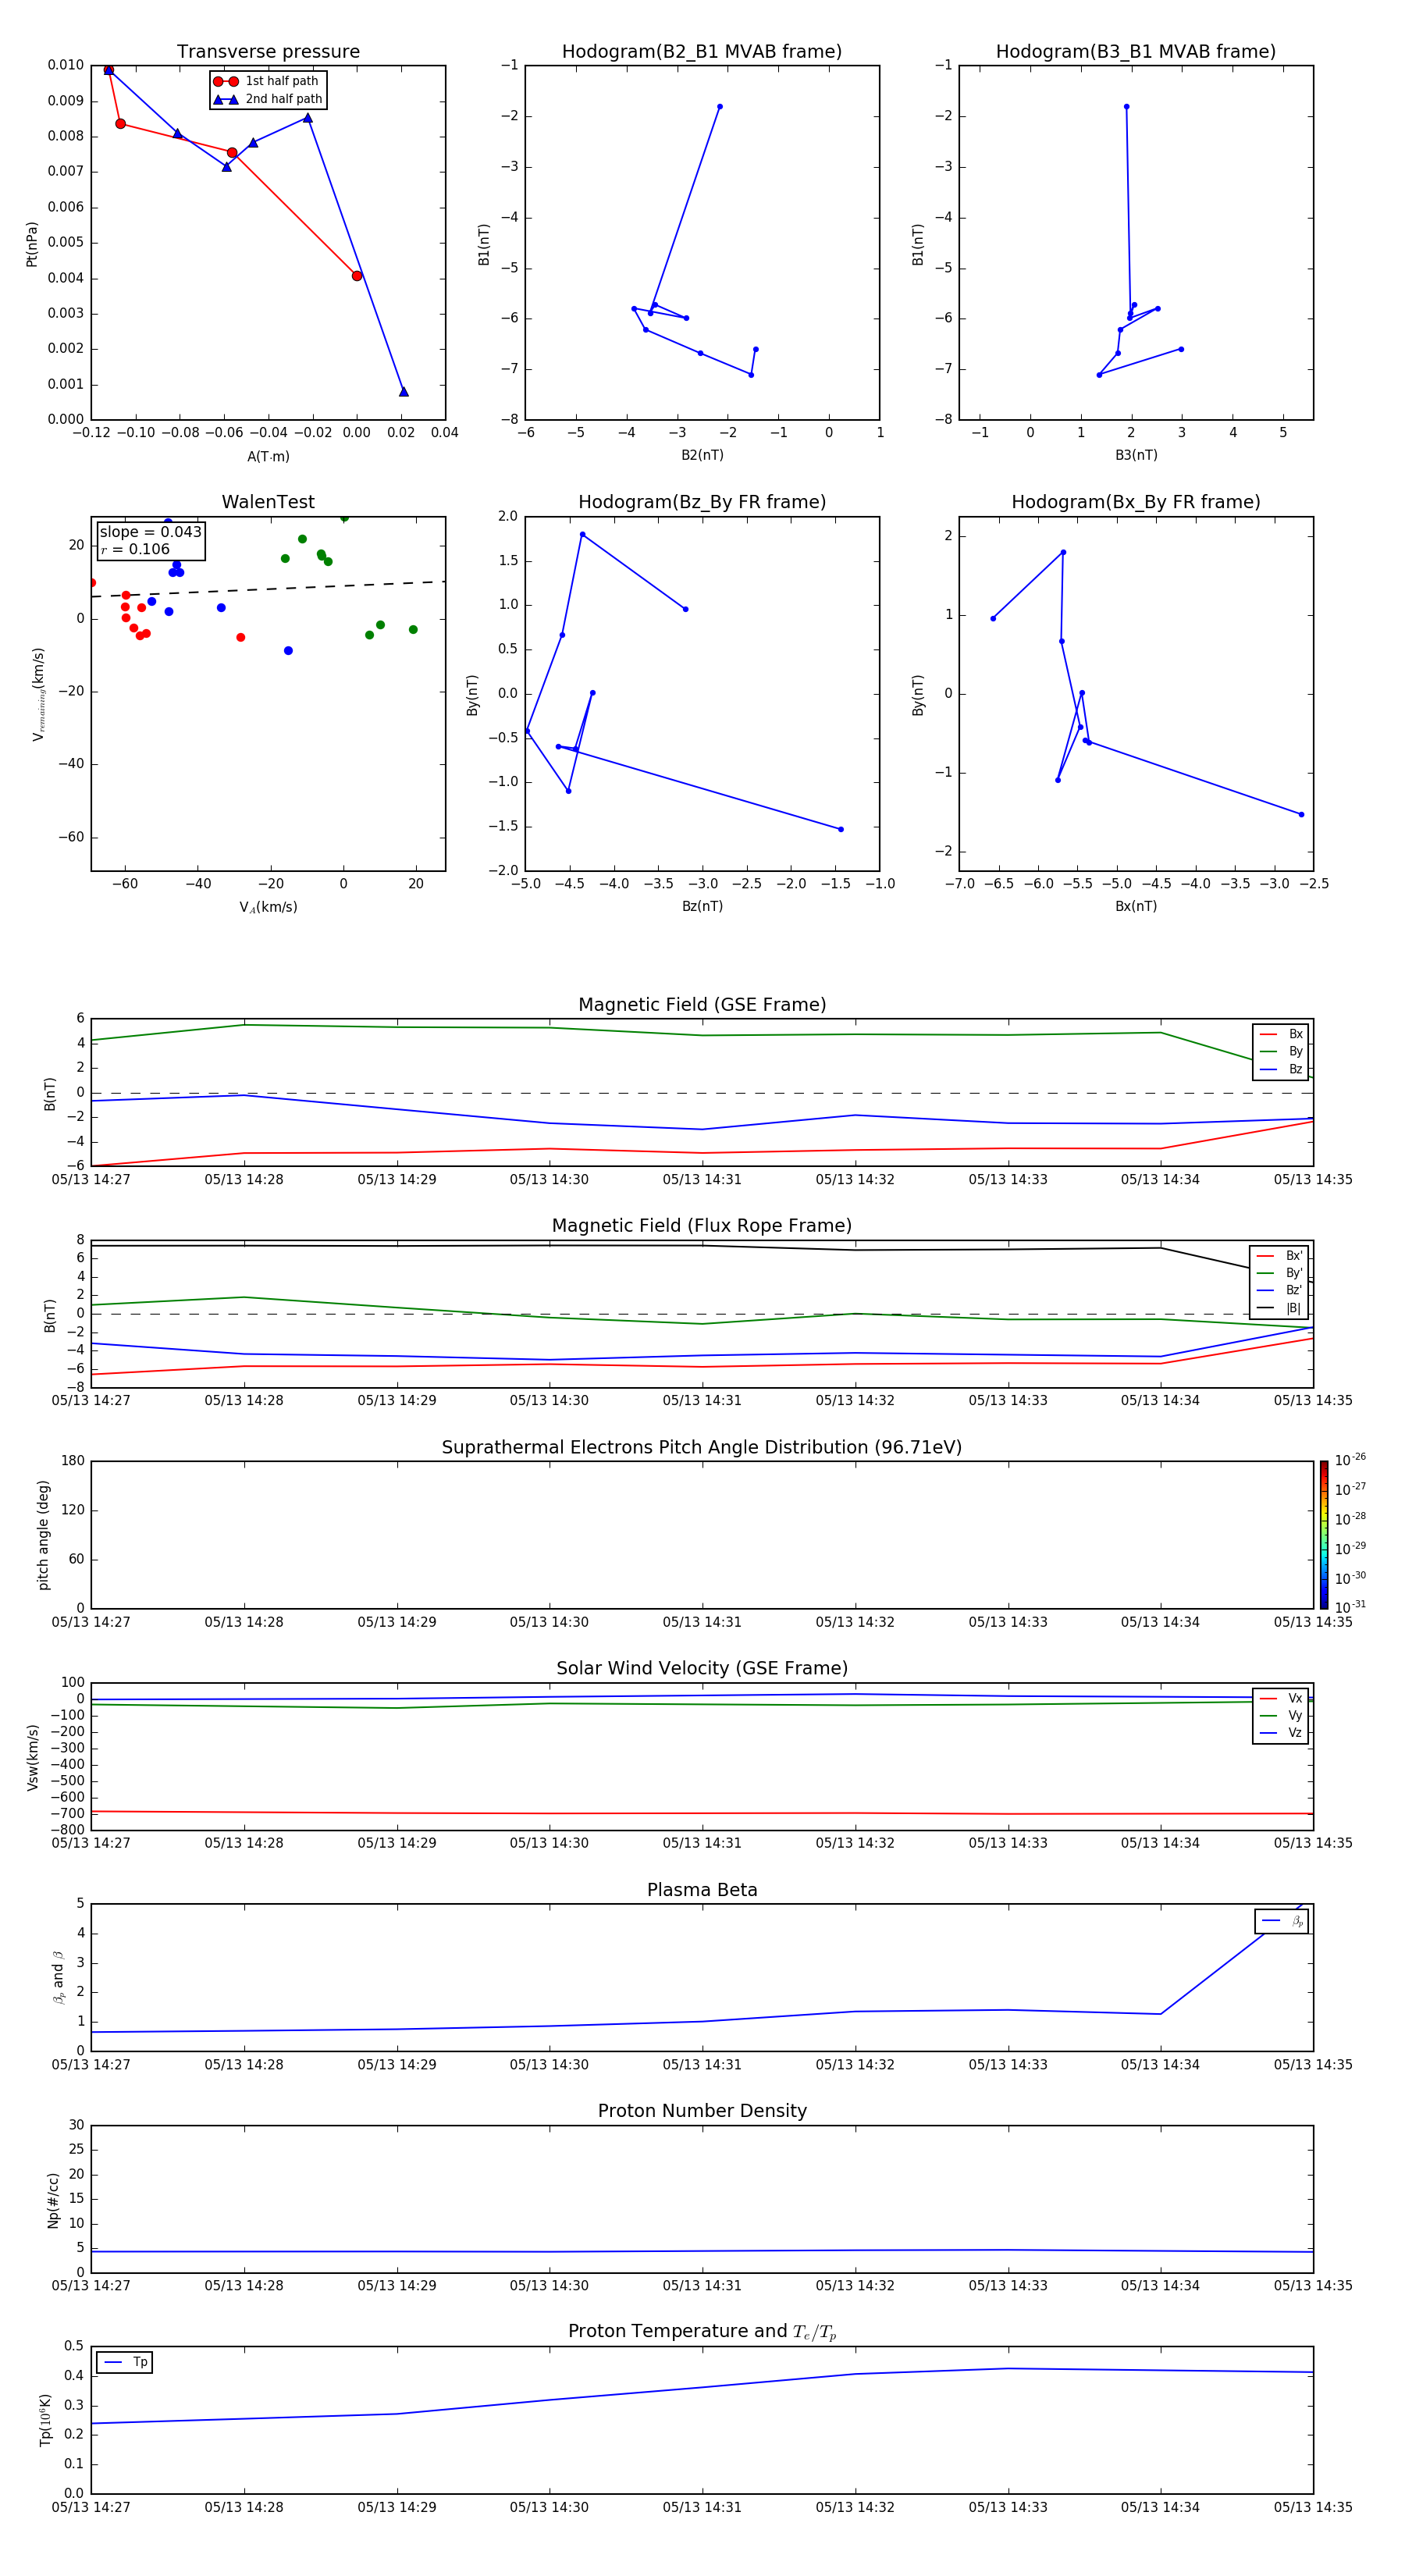Click the "Bz'" legend entry in Flux Rope plot

click(x=1279, y=1290)
